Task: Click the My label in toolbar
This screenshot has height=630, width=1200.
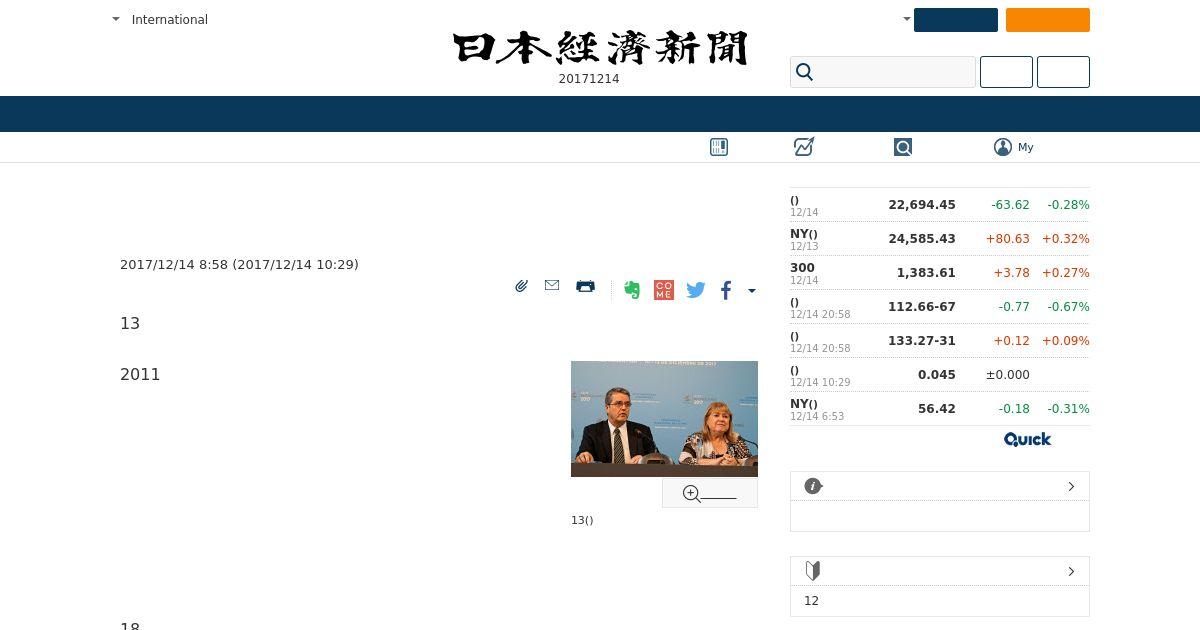Action: [x=1026, y=147]
